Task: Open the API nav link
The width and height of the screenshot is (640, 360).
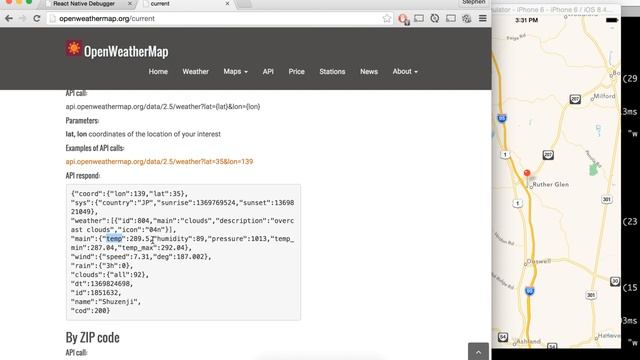Action: 268,71
